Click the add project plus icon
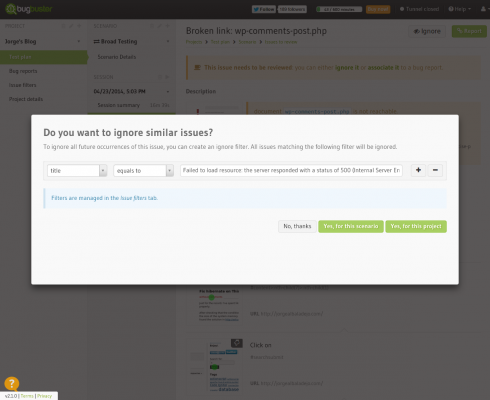This screenshot has height=400, width=490. [79, 26]
